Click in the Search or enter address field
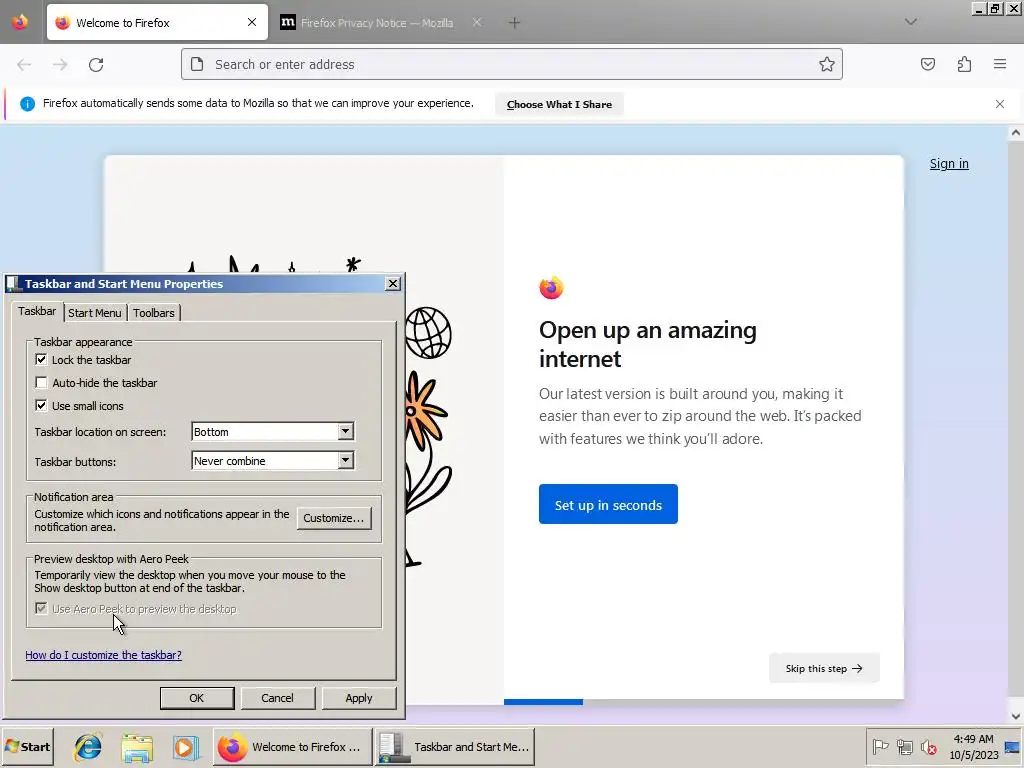The height and width of the screenshot is (768, 1024). tap(512, 64)
